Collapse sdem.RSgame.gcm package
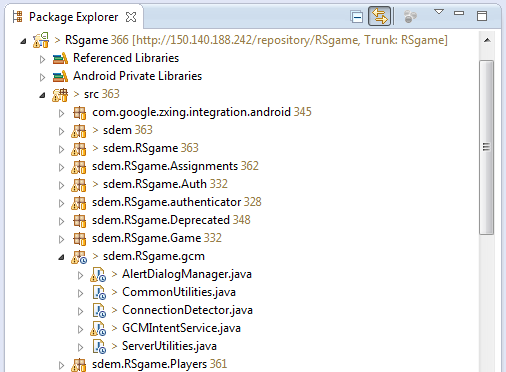Screen dimensions: 506x372 [61, 257]
